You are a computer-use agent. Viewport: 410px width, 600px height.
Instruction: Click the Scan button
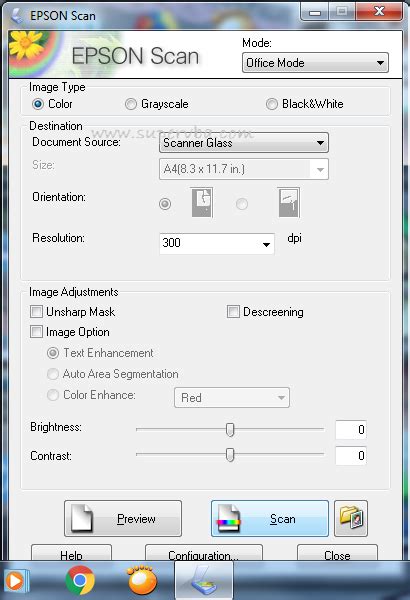[270, 518]
